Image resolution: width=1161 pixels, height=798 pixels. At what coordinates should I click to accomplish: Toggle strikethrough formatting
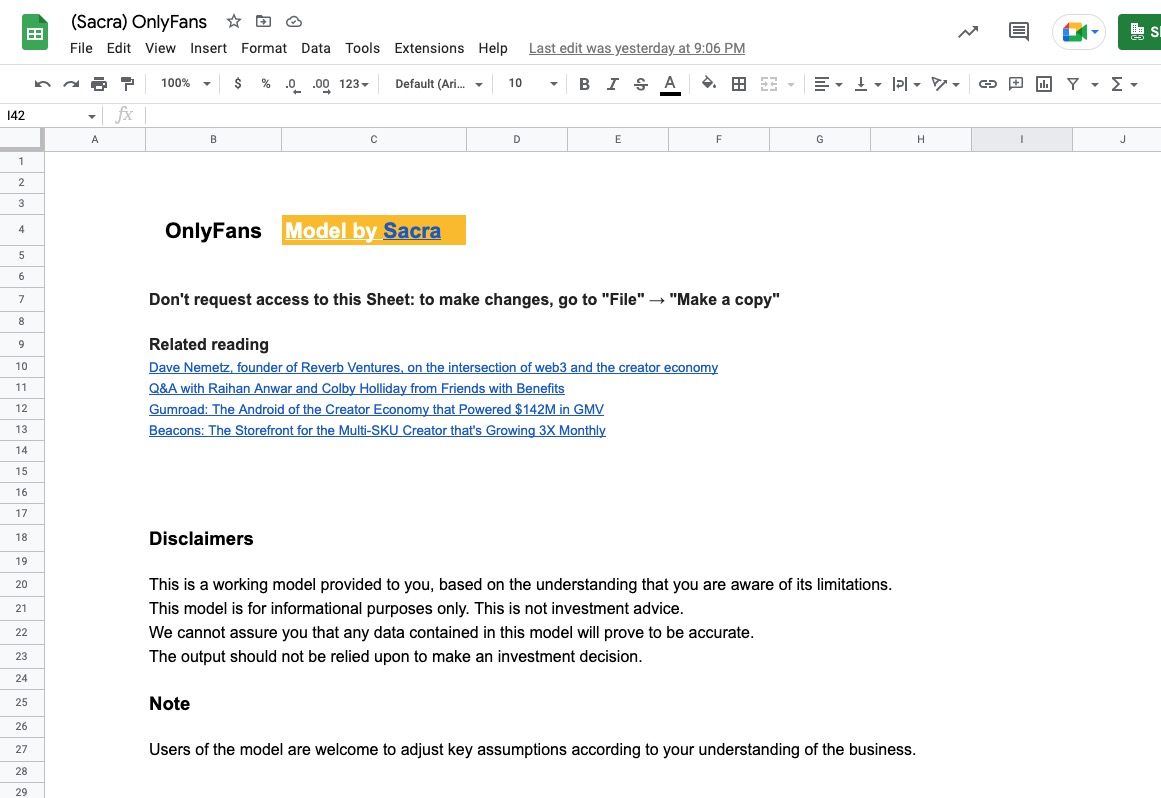(641, 84)
